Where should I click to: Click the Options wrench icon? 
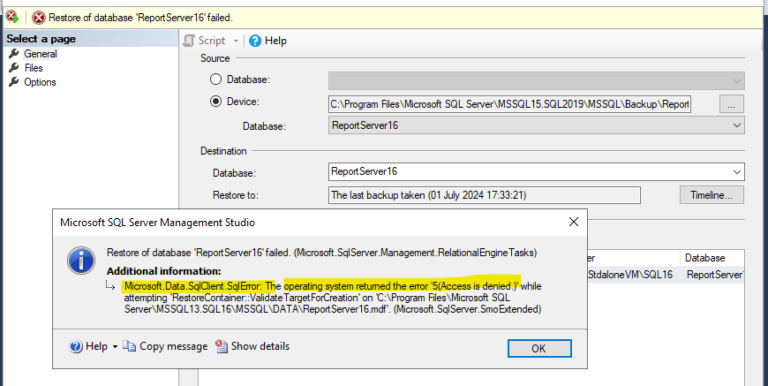[14, 82]
